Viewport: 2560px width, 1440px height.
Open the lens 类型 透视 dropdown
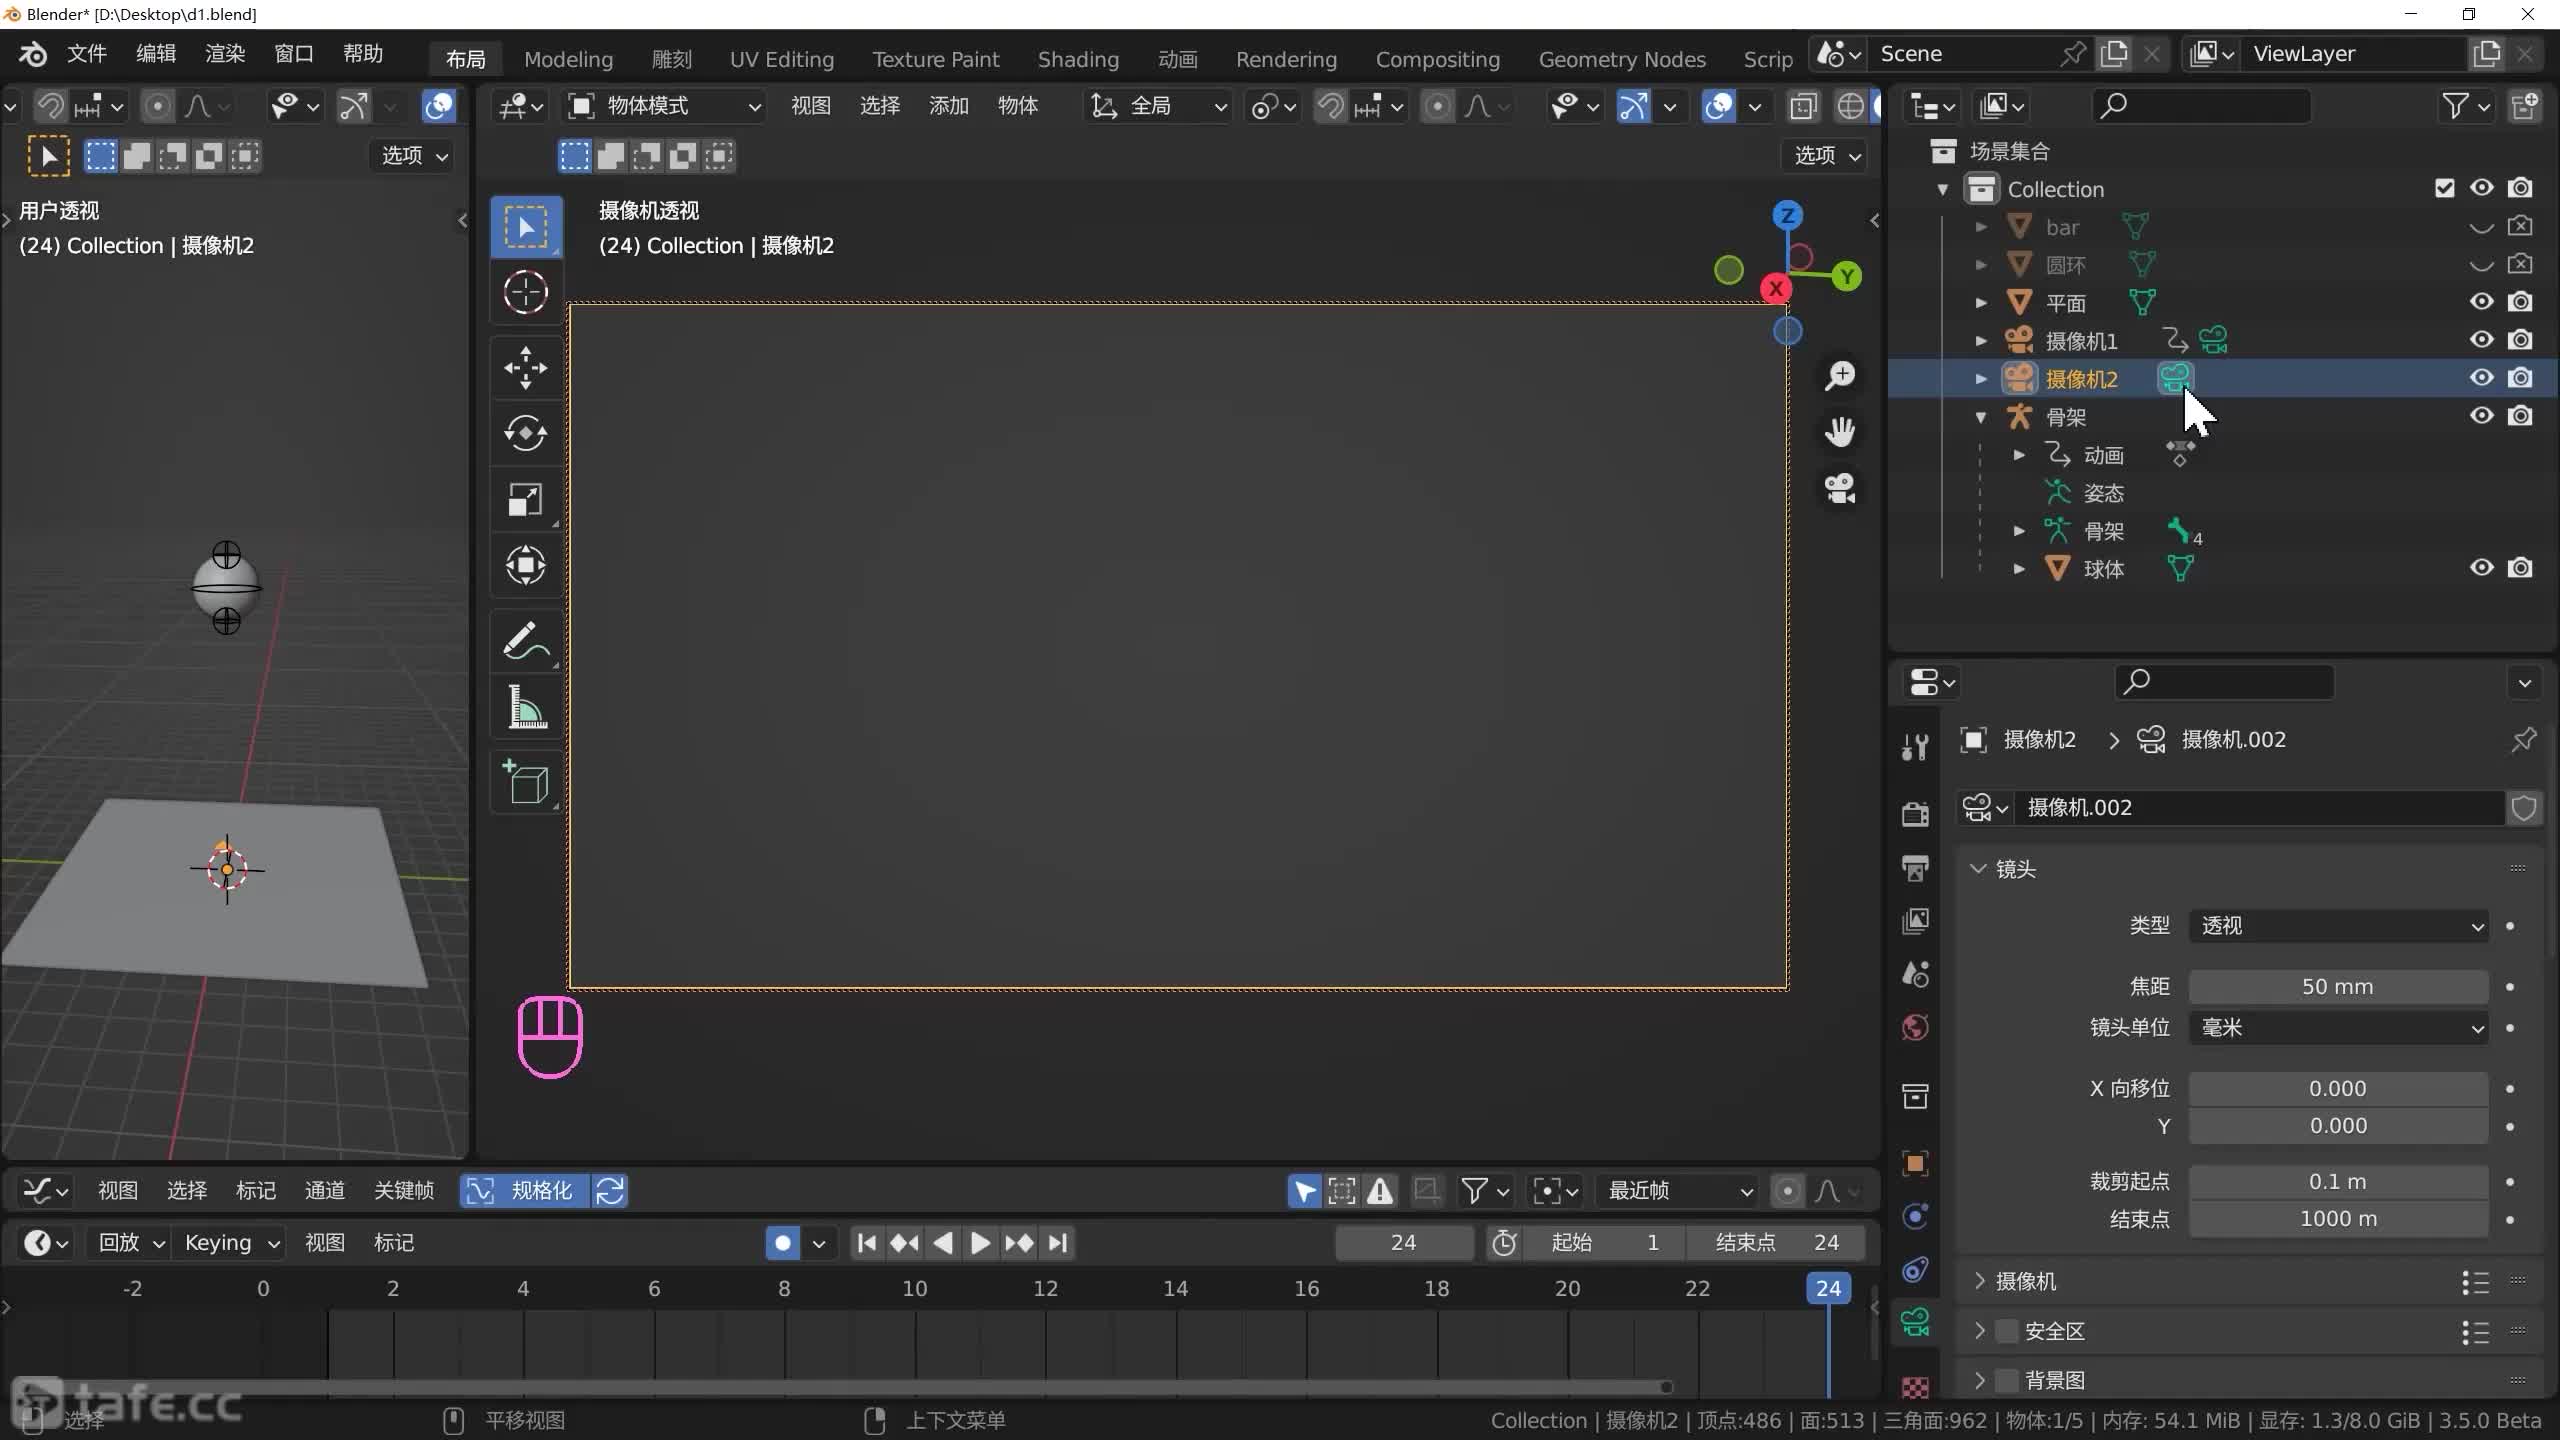[2338, 926]
